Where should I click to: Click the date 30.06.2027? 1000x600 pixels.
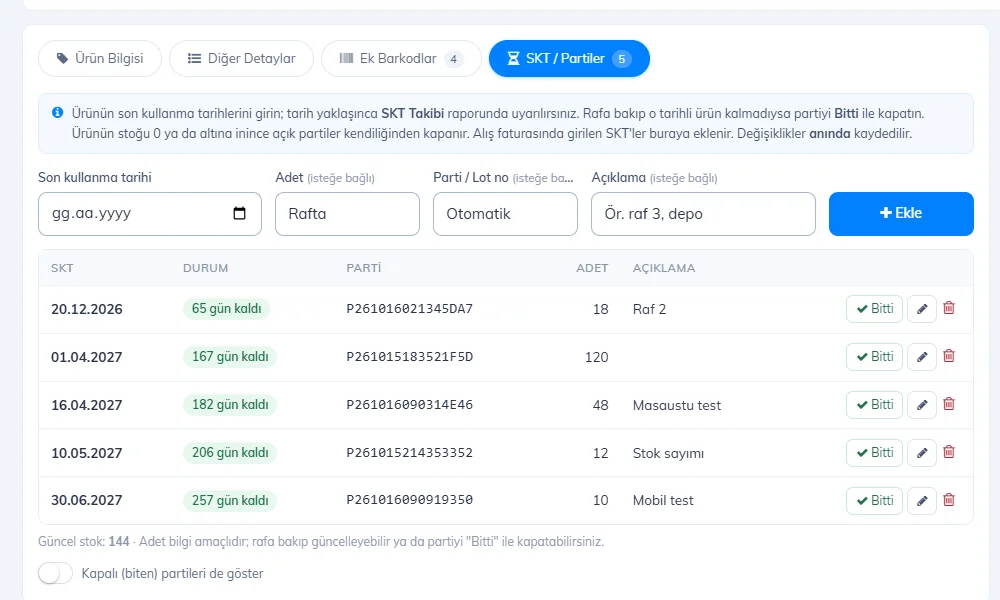pyautogui.click(x=87, y=501)
